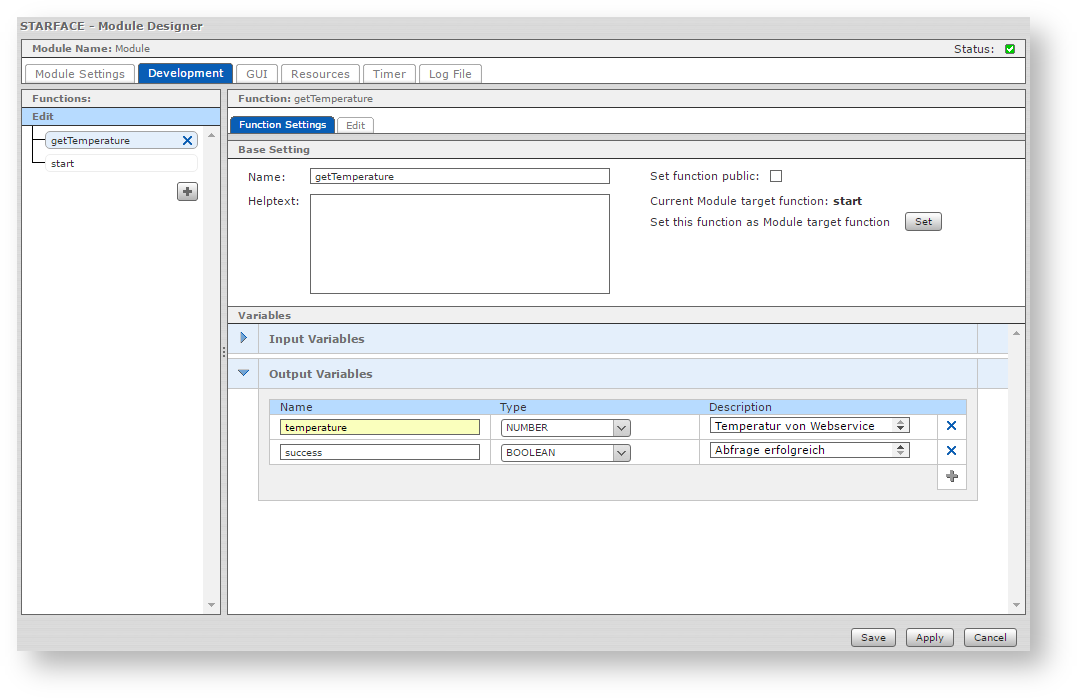
Task: Click the Apply button
Action: point(929,638)
